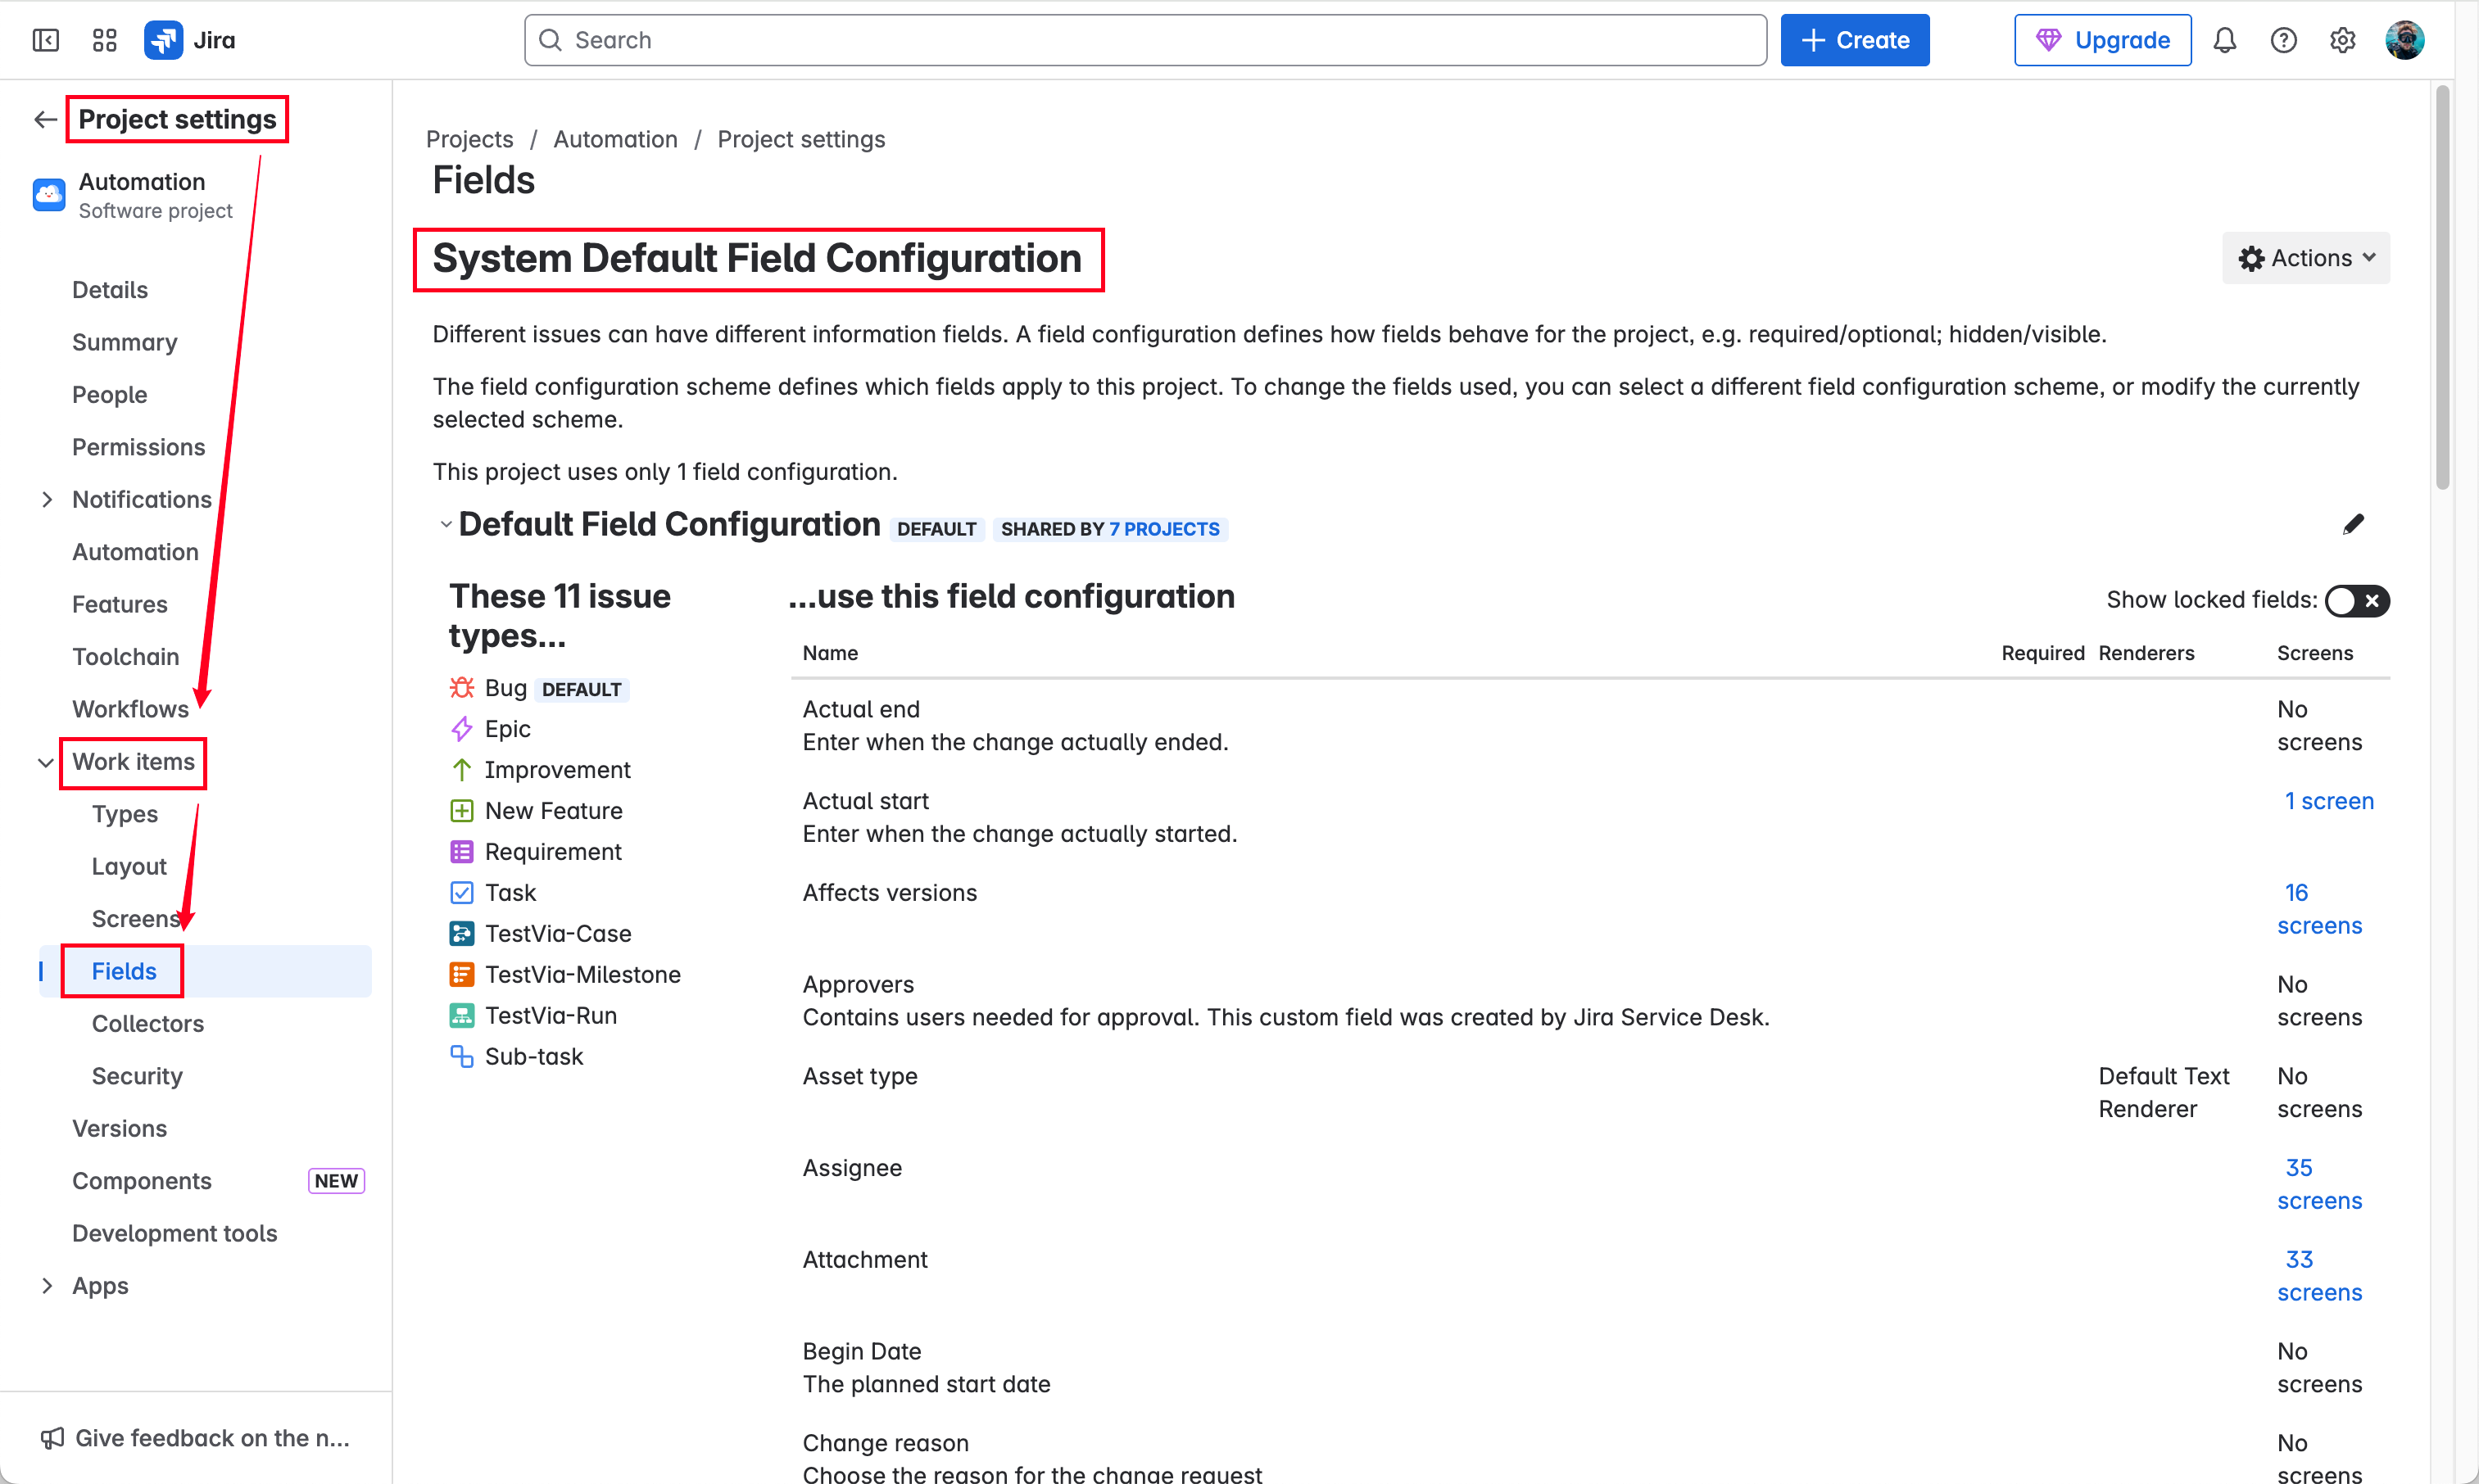Screen dimensions: 2479x1484
Task: Click the settings gear icon
Action: (2342, 40)
